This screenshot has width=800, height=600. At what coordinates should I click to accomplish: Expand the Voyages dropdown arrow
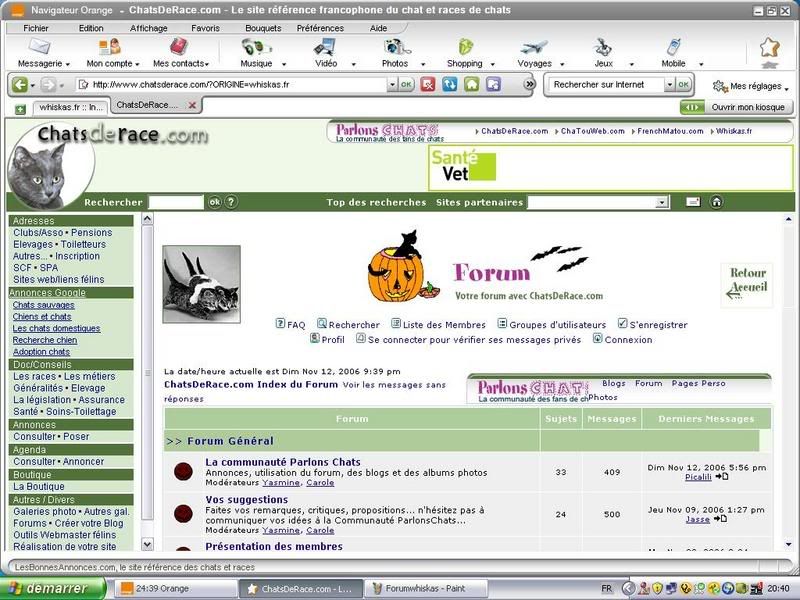562,65
